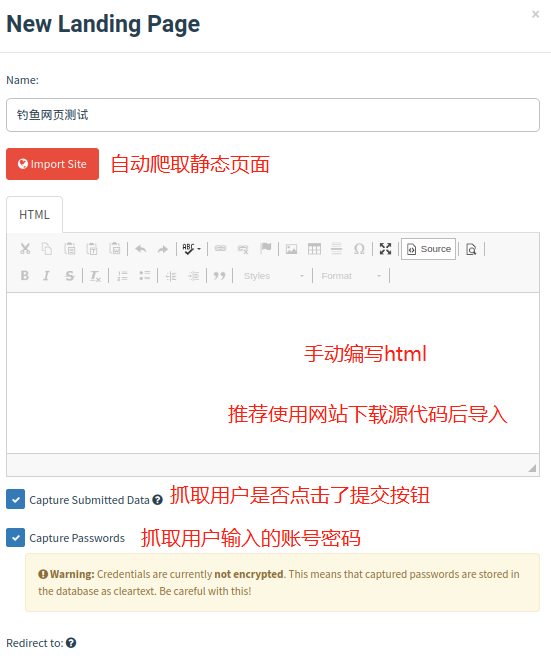Screen dimensions: 551x658
Task: Open the spell check ABC dropdown
Action: click(192, 249)
